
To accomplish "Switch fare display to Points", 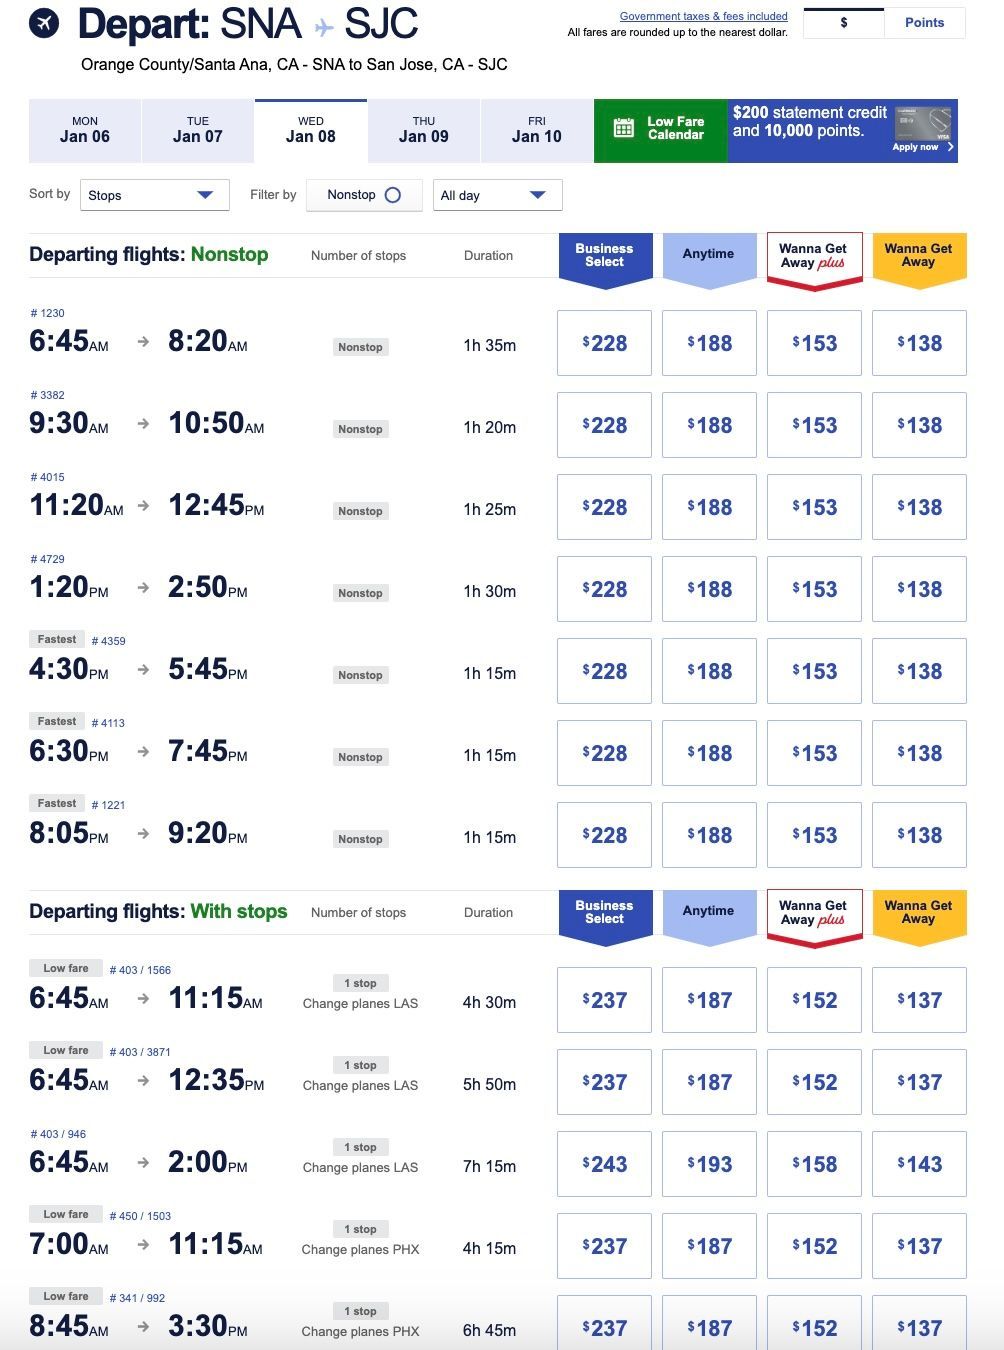I will tap(924, 23).
